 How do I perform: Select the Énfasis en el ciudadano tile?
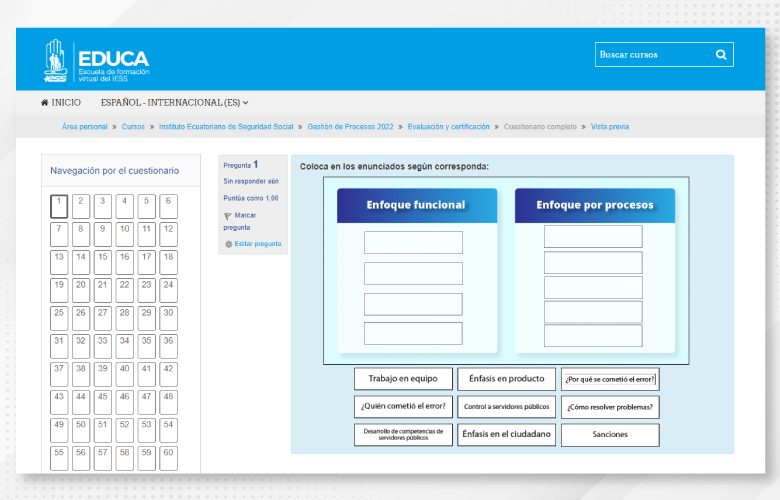[x=506, y=434]
